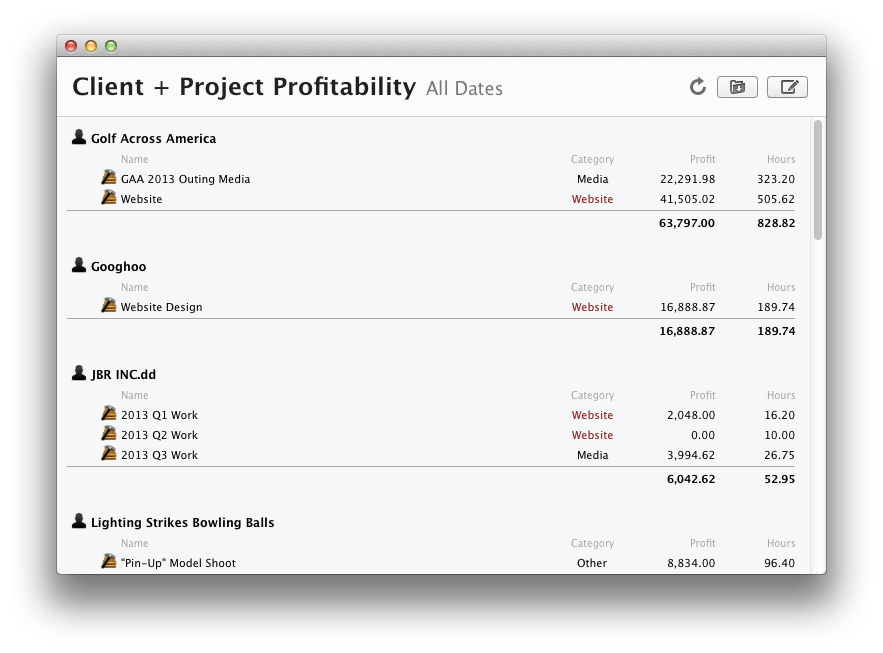Click the 2013 Q2 Work project icon

point(109,434)
